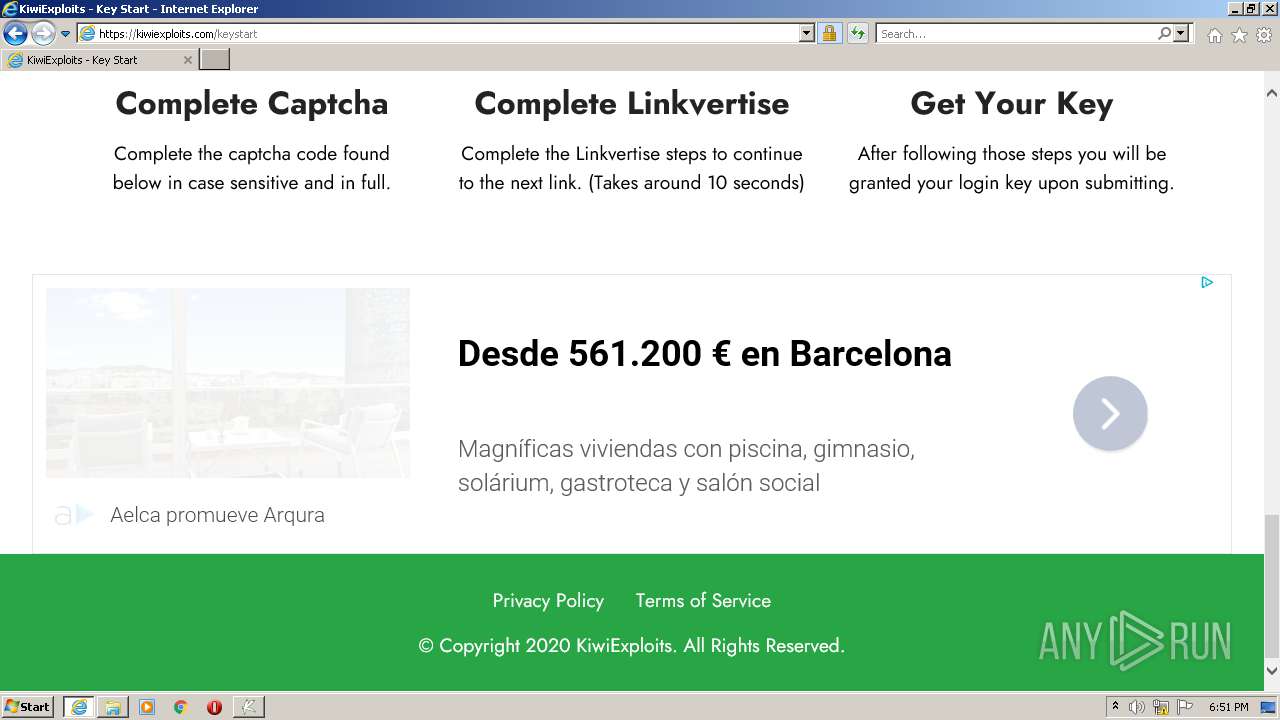Viewport: 1280px width, 720px height.
Task: Click the 6:51 PM clock
Action: pyautogui.click(x=1228, y=707)
